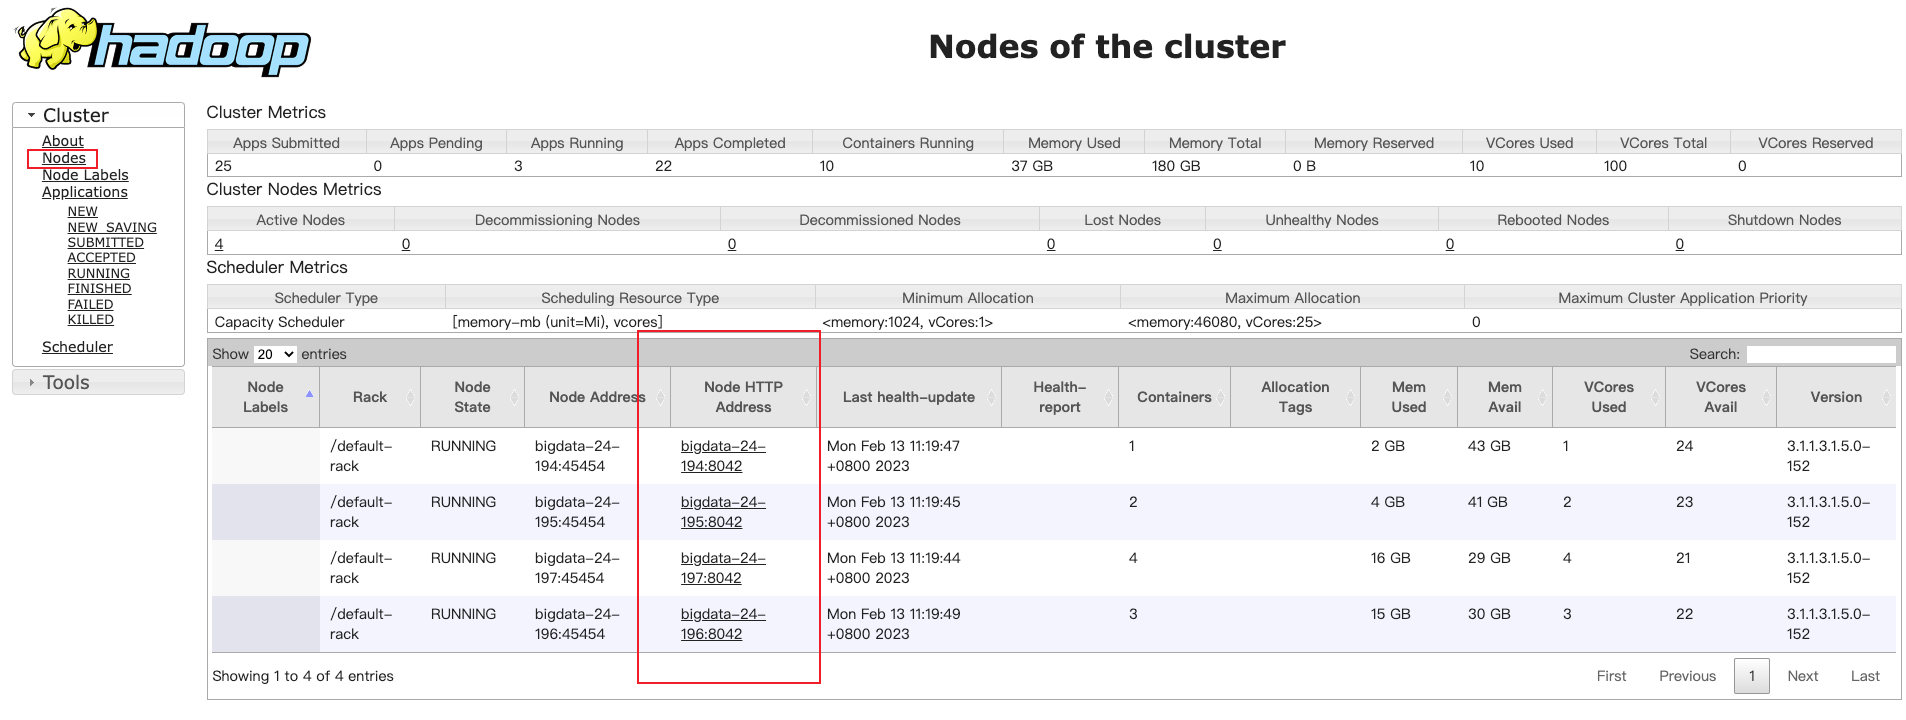
Task: Sort table by VCores Avail column
Action: [x=1720, y=397]
